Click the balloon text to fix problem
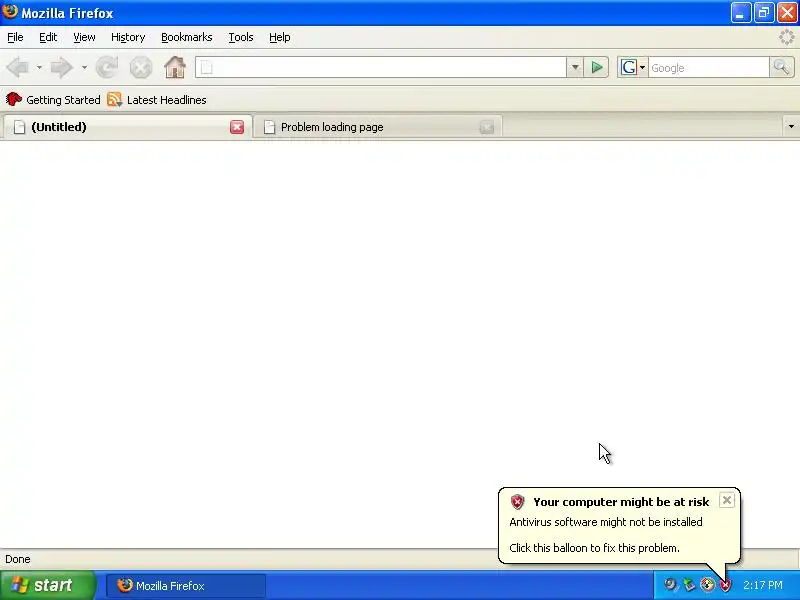Viewport: 800px width, 600px height. 594,548
